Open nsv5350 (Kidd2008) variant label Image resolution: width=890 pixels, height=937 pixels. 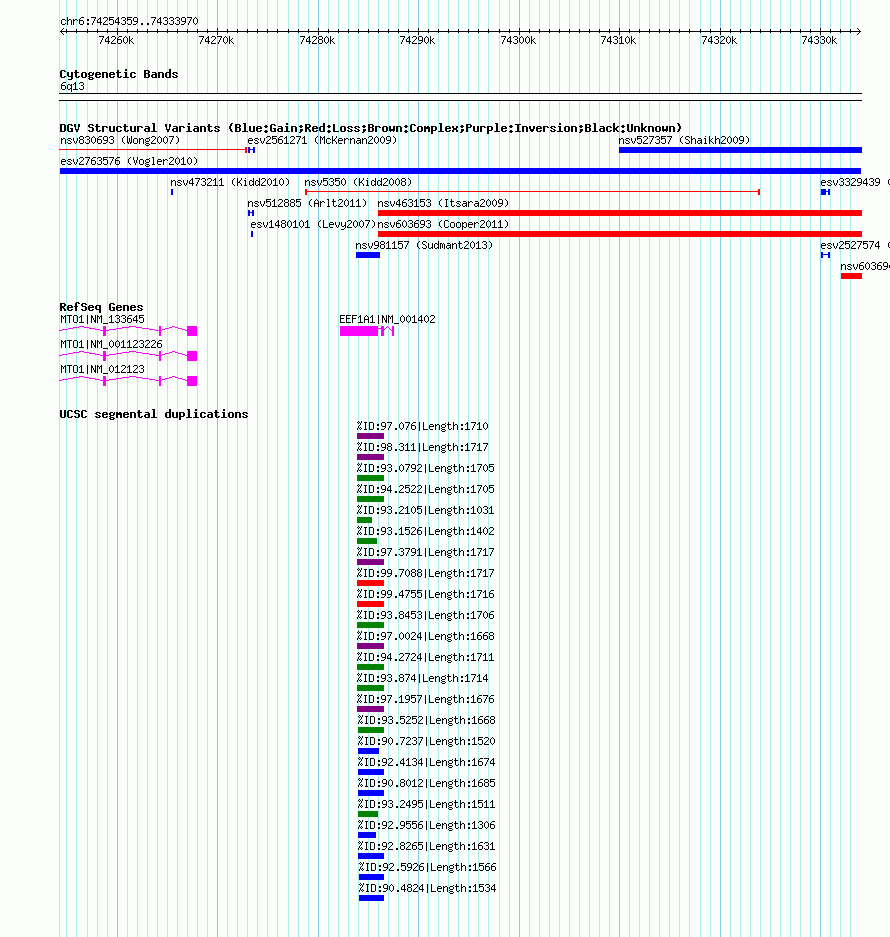pos(358,182)
